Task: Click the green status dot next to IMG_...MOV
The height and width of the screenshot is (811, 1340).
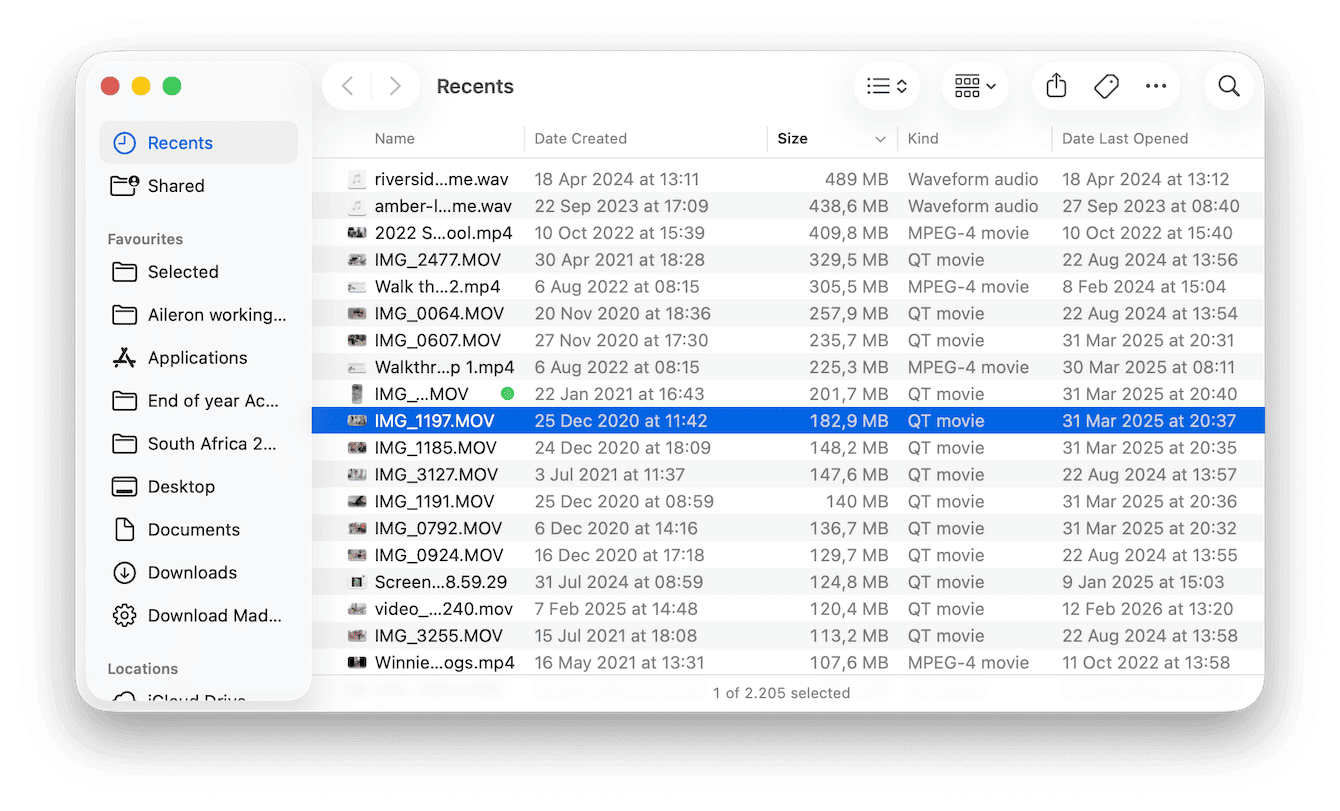Action: pos(507,393)
